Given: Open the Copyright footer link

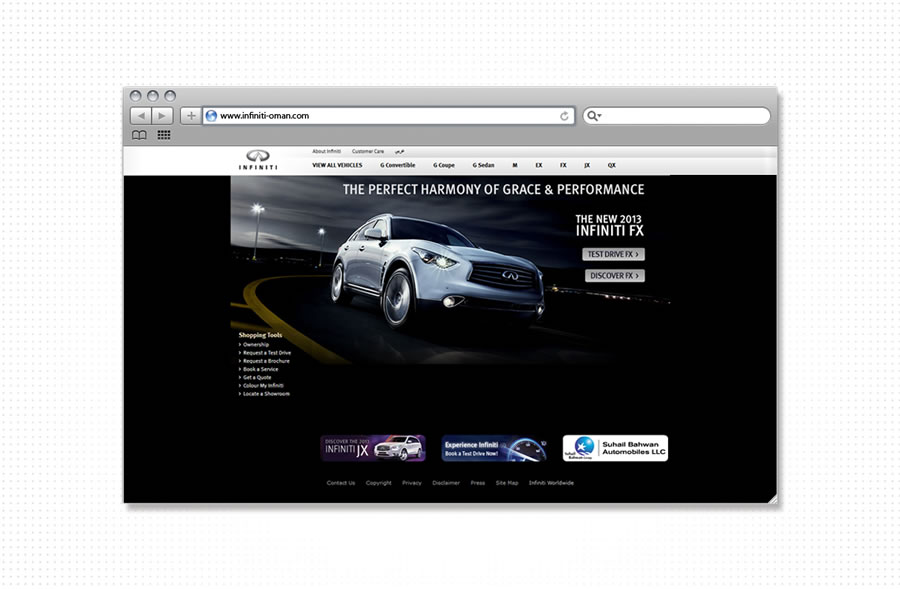Looking at the screenshot, I should pos(379,483).
